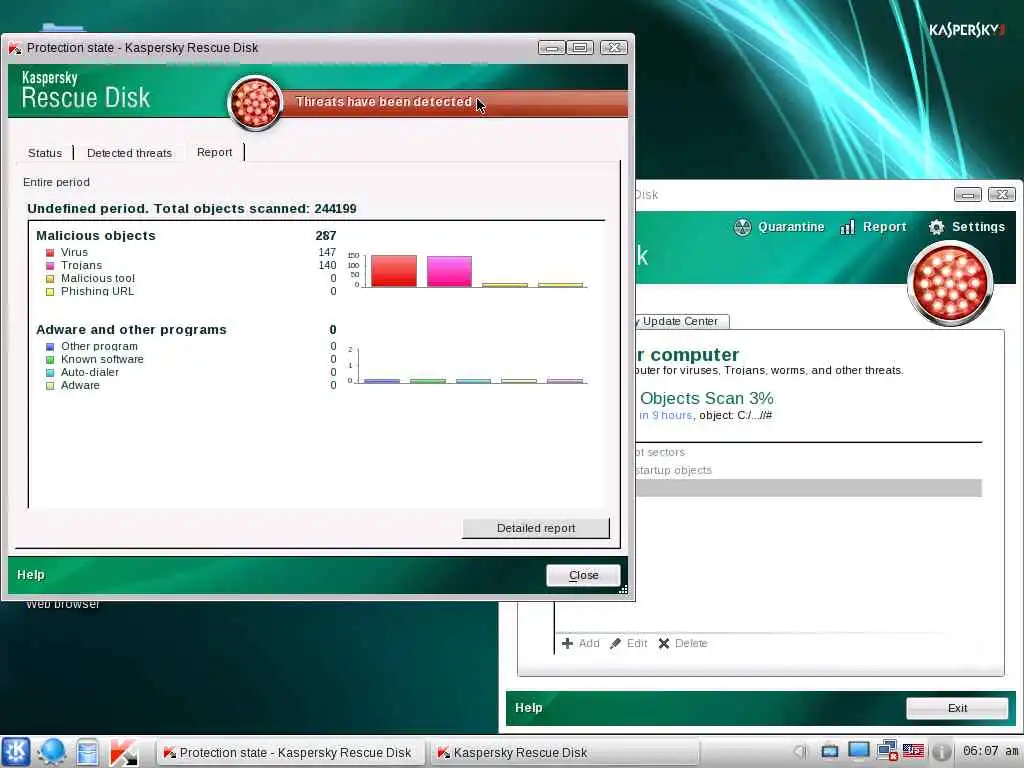Click Help in Protection state window

[x=31, y=575]
